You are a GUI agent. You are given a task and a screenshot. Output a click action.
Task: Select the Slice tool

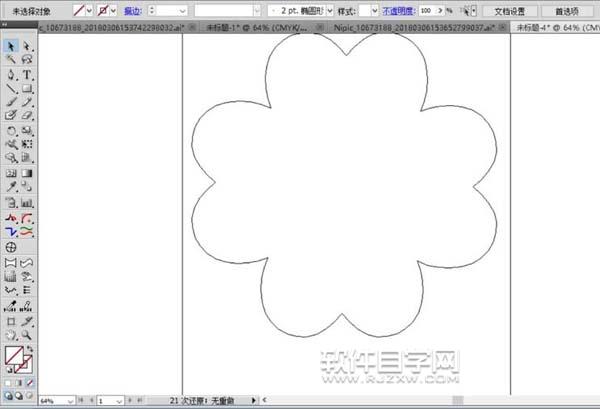tap(27, 321)
